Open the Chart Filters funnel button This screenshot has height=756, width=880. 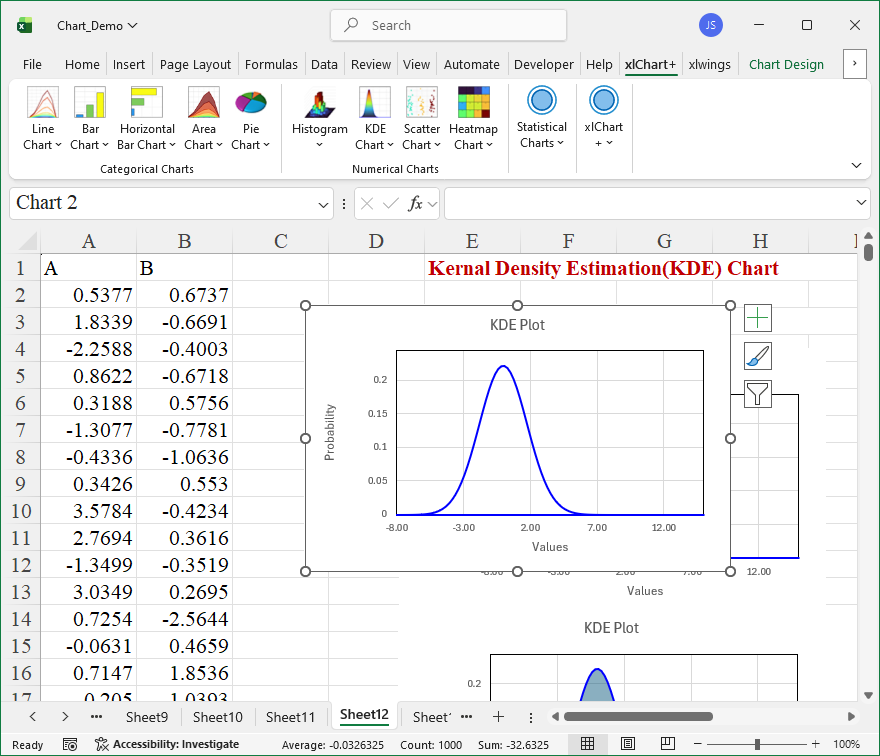click(758, 394)
